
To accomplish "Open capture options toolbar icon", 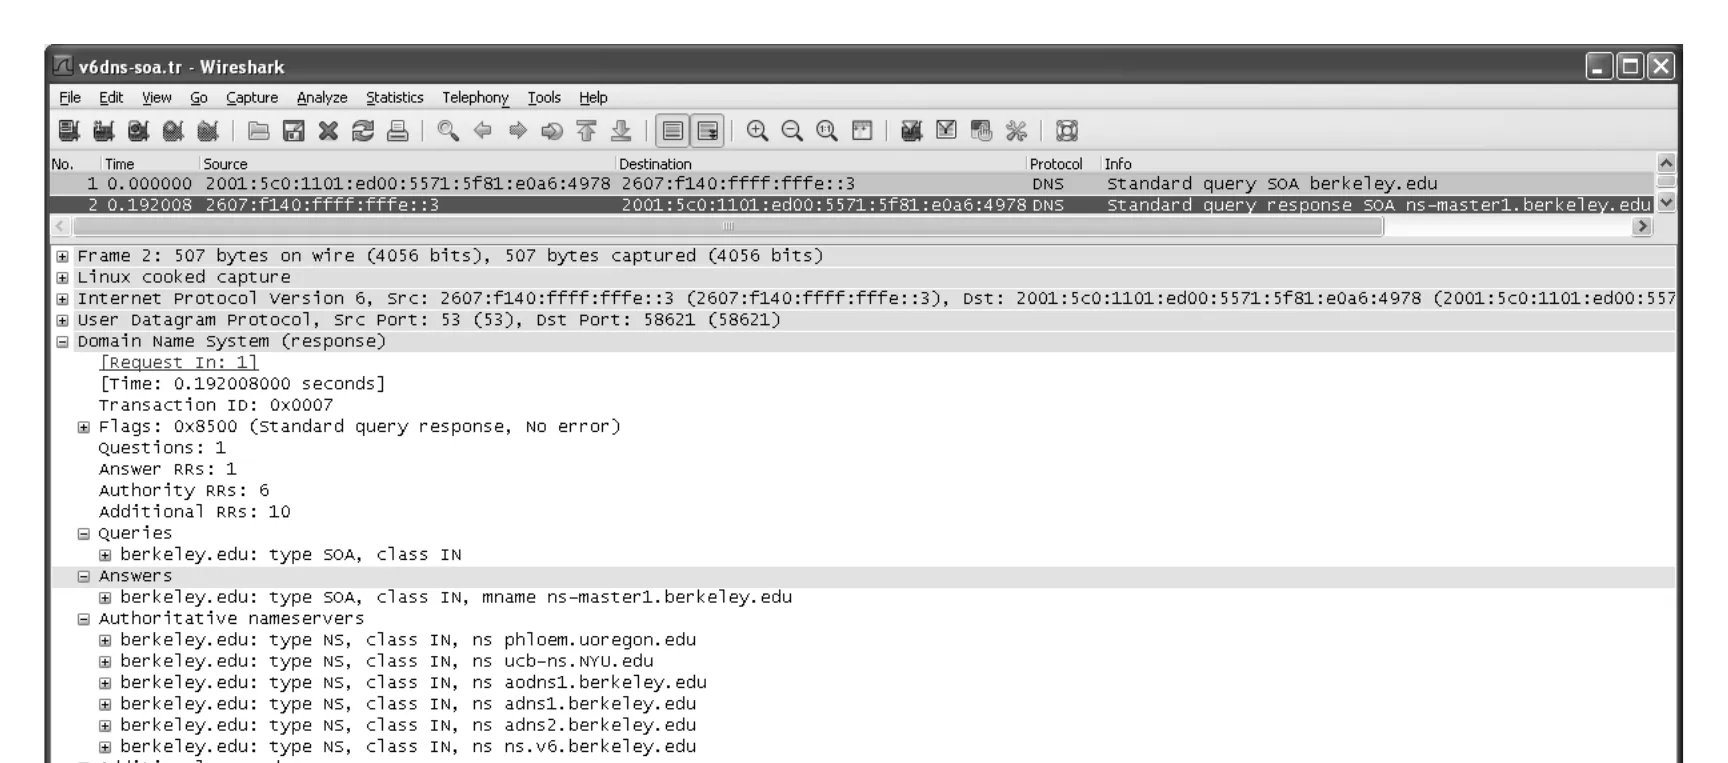I will pos(104,131).
